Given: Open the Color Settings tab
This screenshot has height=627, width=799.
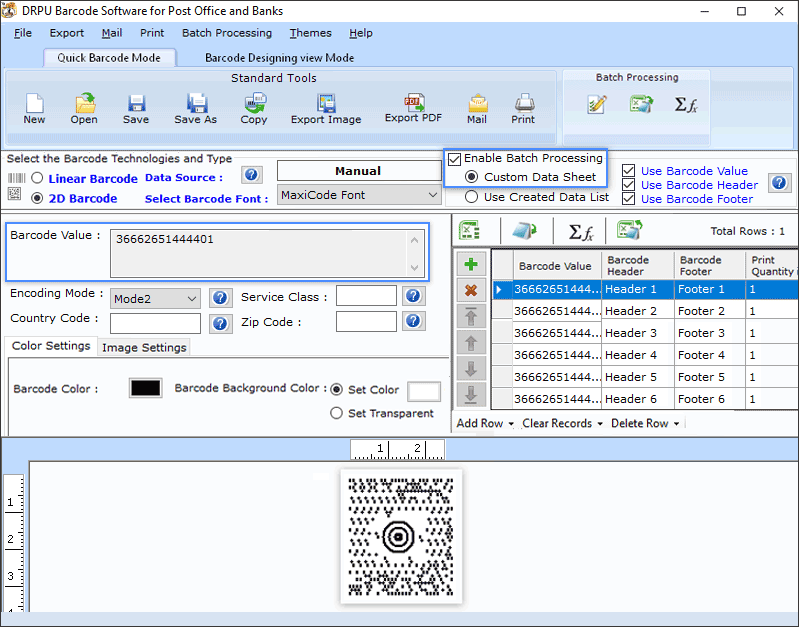Looking at the screenshot, I should click(51, 346).
